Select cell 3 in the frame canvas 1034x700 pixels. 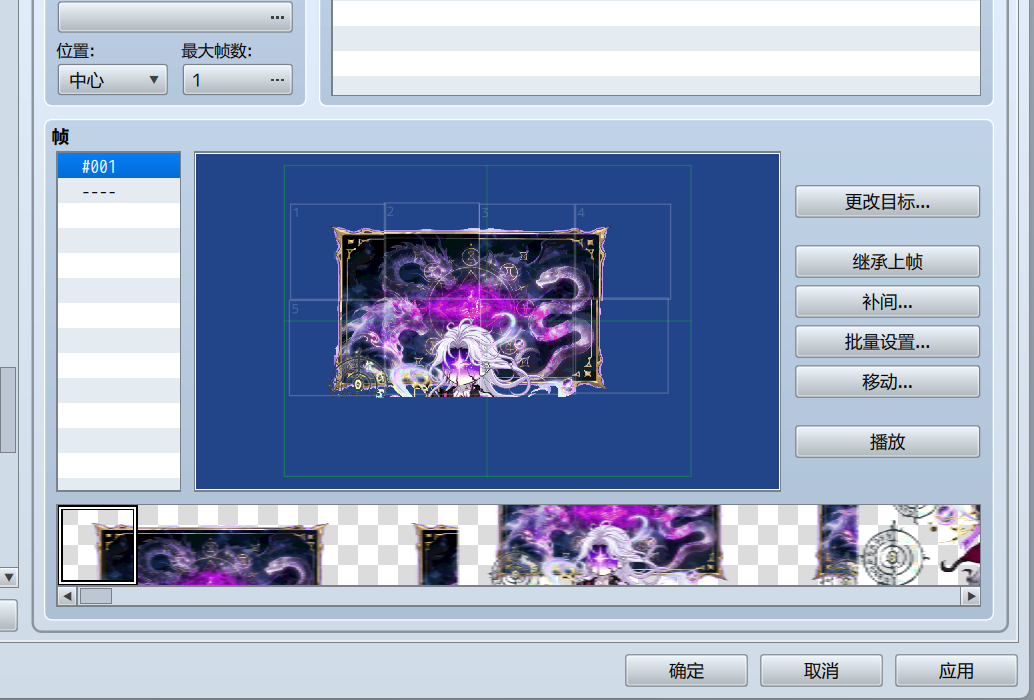click(527, 252)
